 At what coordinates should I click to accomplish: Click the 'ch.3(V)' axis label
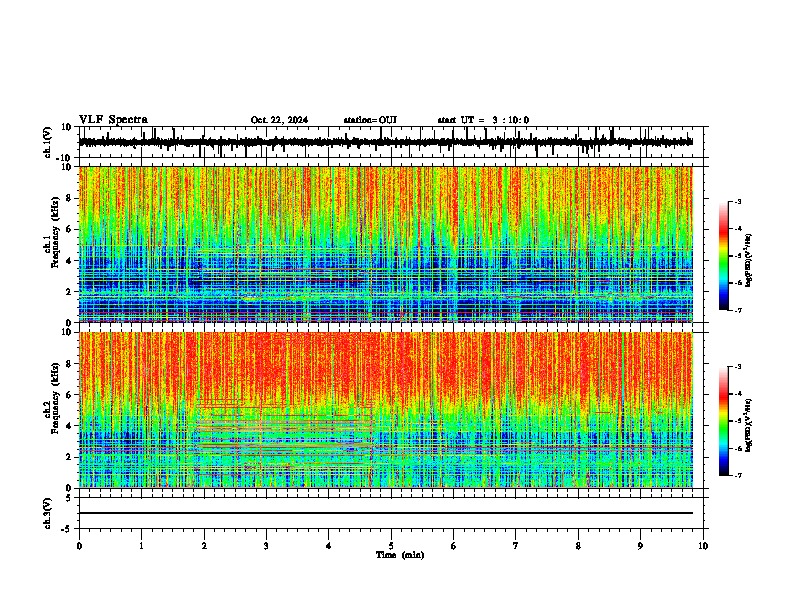tap(48, 513)
